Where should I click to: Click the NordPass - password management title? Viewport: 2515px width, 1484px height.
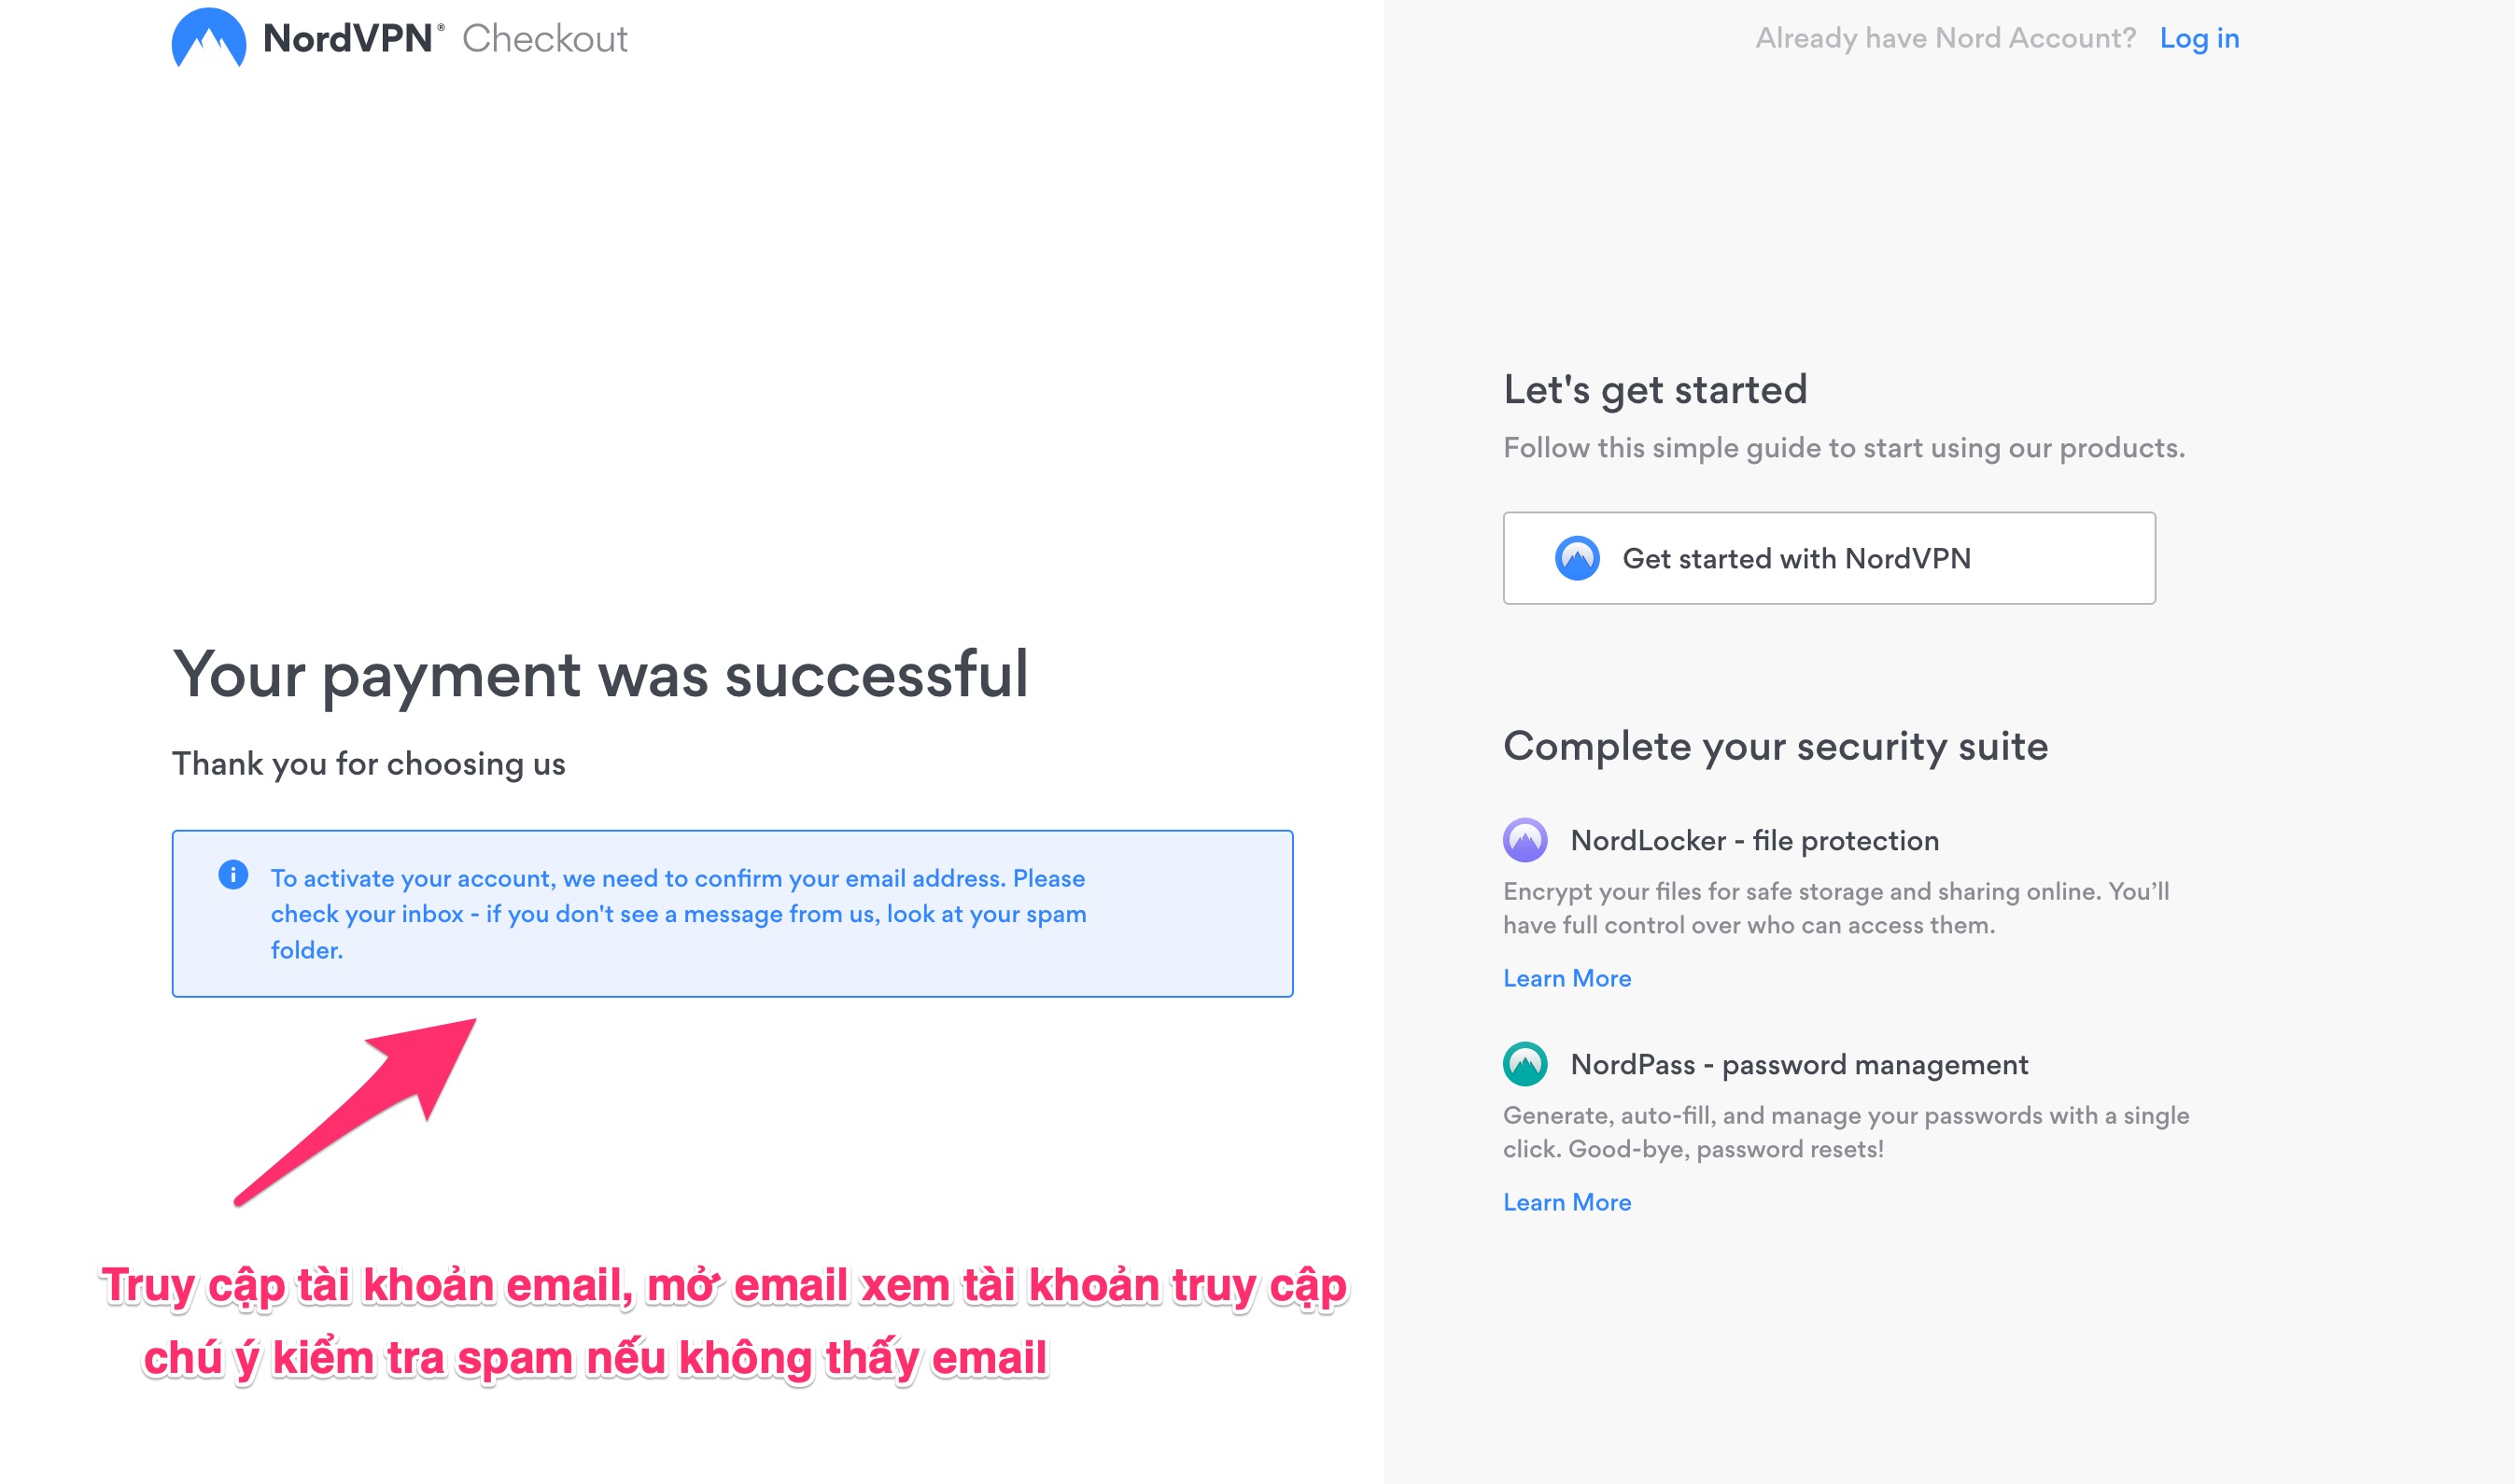pos(1799,1065)
